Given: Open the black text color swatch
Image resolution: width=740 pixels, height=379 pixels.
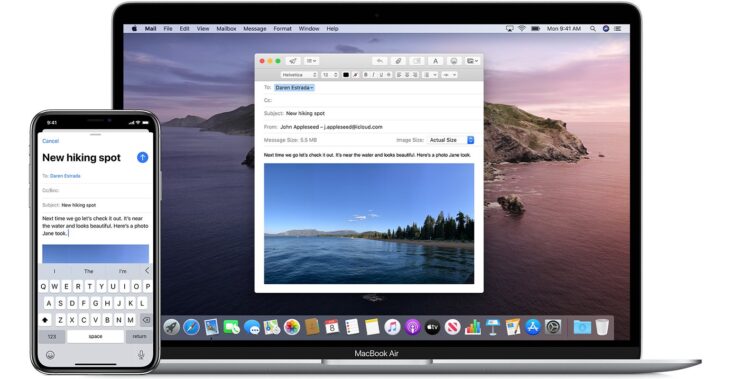Looking at the screenshot, I should pos(346,75).
